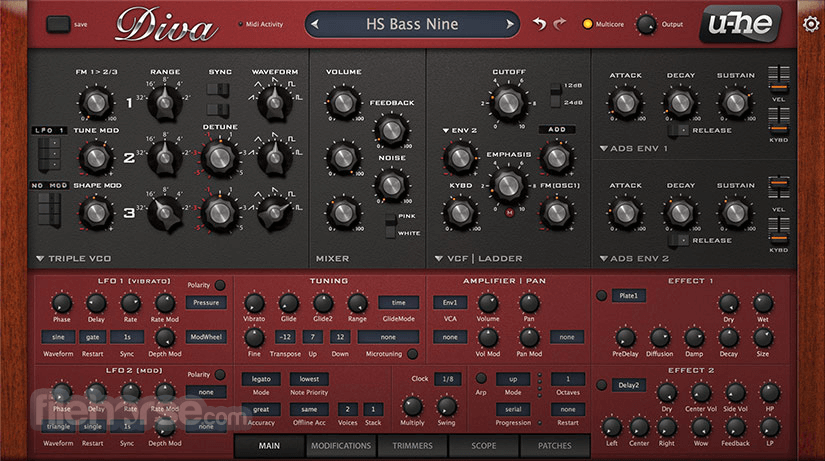Open the Plate1 effect type dropdown
Viewport: 825px width, 461px height.
point(628,296)
